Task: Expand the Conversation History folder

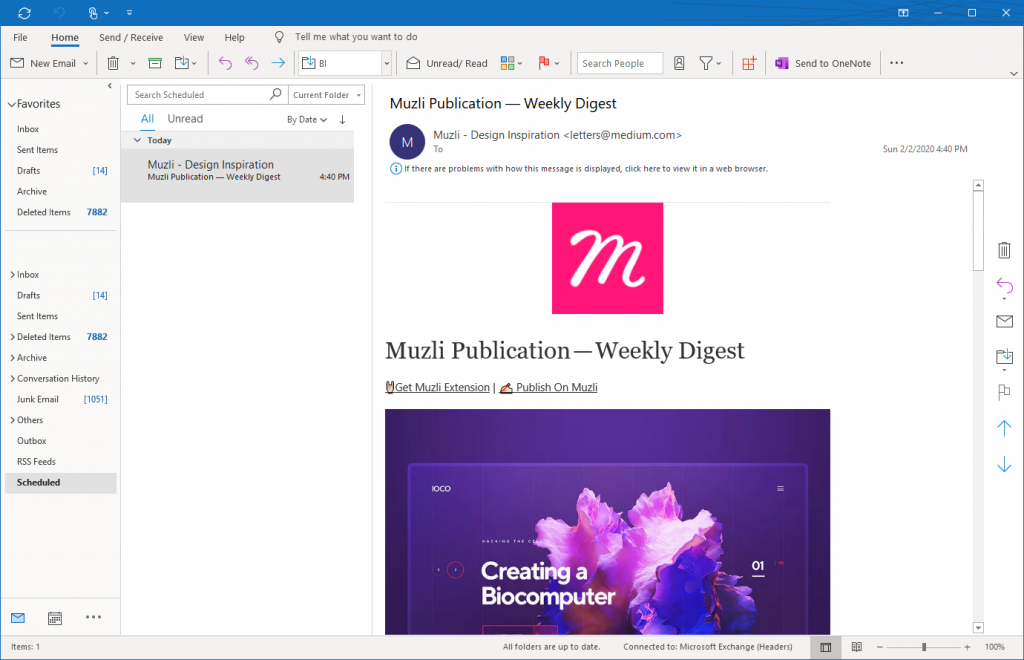Action: pyautogui.click(x=12, y=379)
